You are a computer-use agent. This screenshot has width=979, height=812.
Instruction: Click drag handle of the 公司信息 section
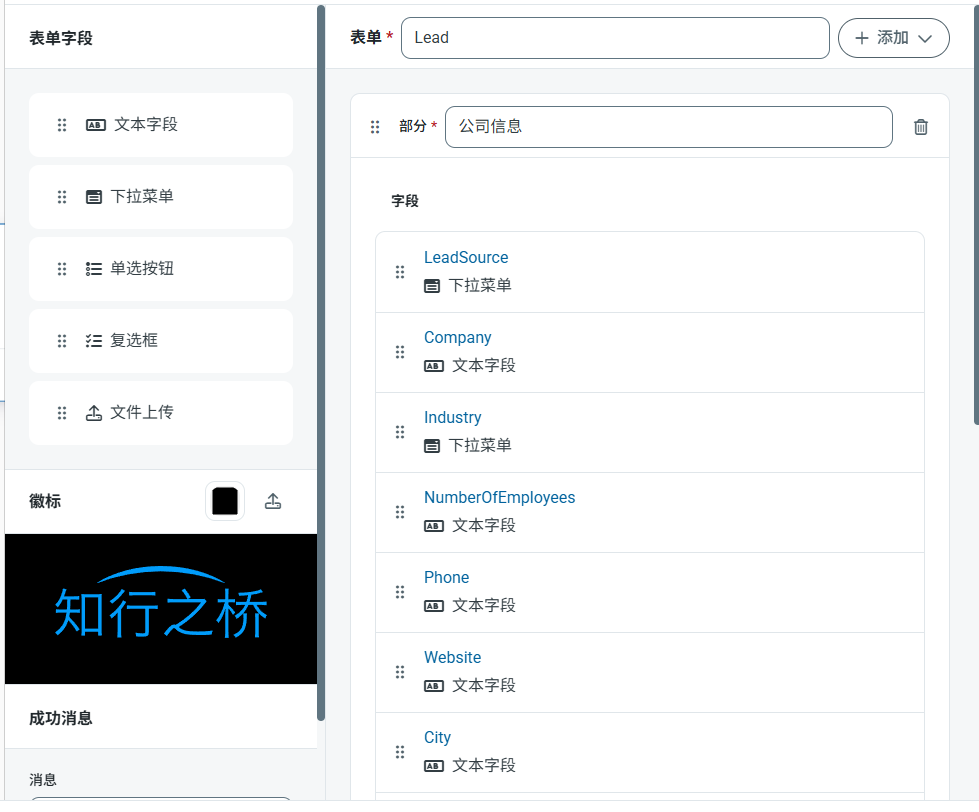tap(375, 127)
